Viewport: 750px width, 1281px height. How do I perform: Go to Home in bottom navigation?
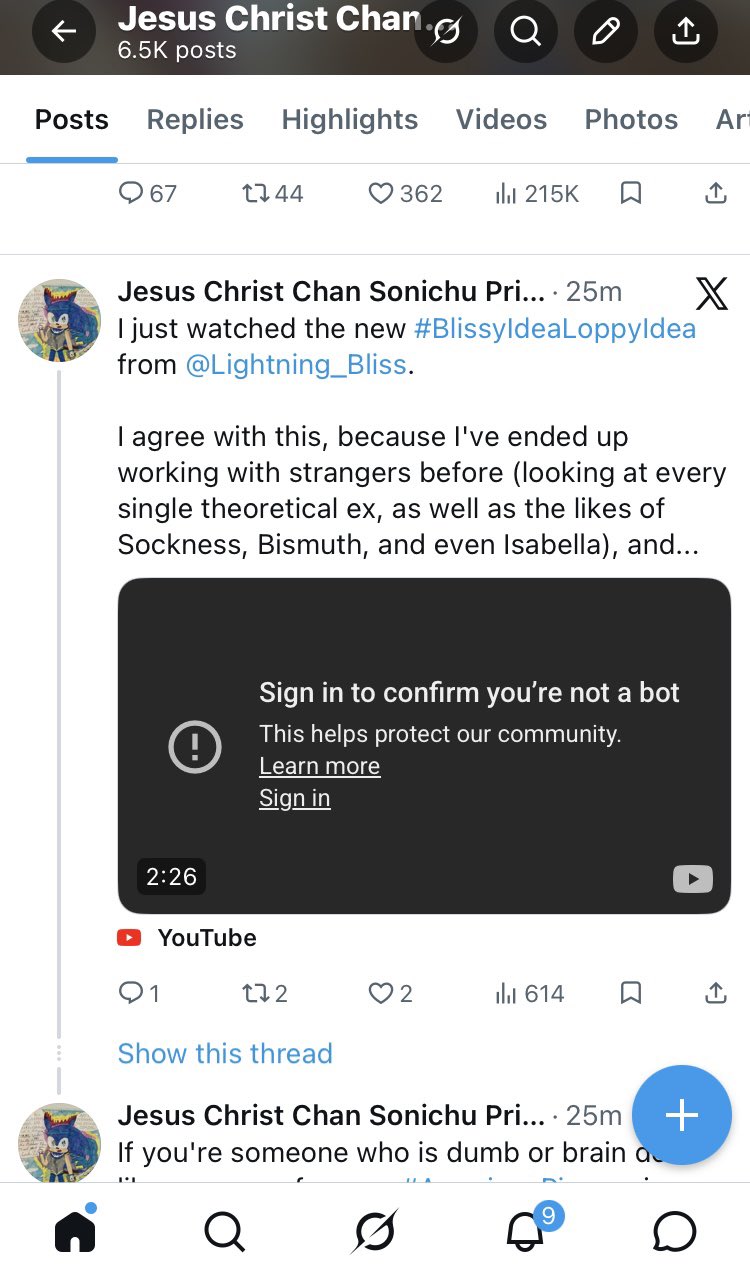pos(75,1231)
